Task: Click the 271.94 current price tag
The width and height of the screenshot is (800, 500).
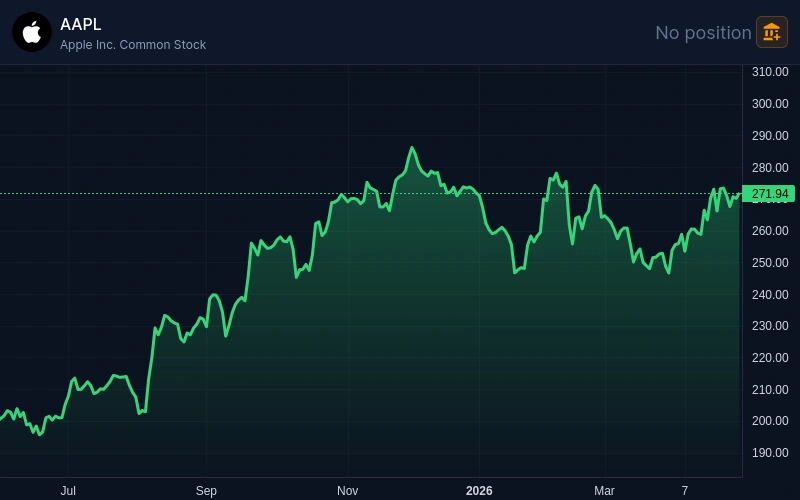Action: pyautogui.click(x=768, y=194)
